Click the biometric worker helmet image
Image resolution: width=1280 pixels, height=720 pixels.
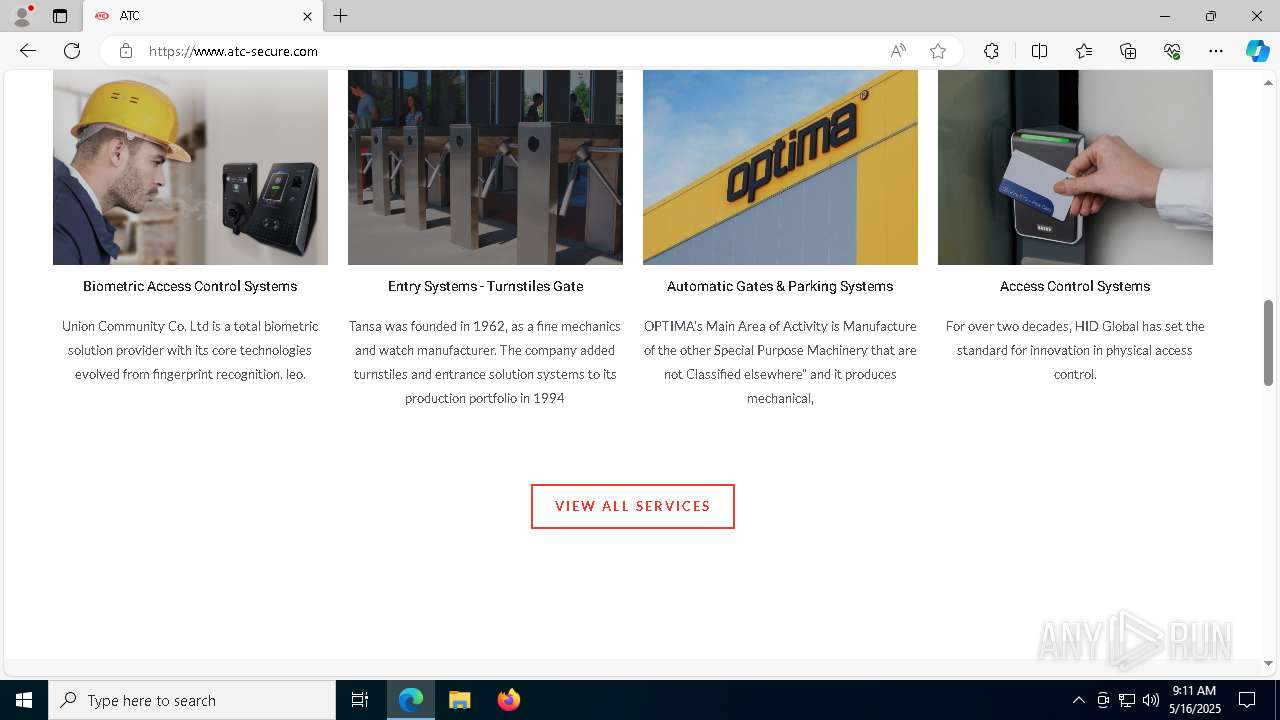click(190, 167)
